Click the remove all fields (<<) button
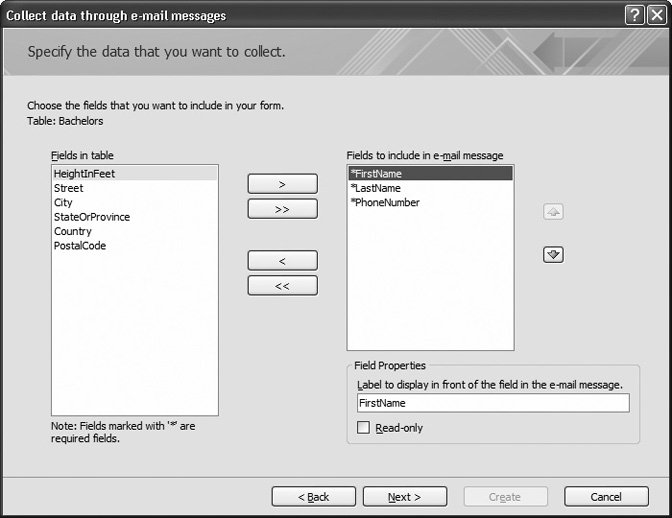The height and width of the screenshot is (518, 672). (282, 285)
